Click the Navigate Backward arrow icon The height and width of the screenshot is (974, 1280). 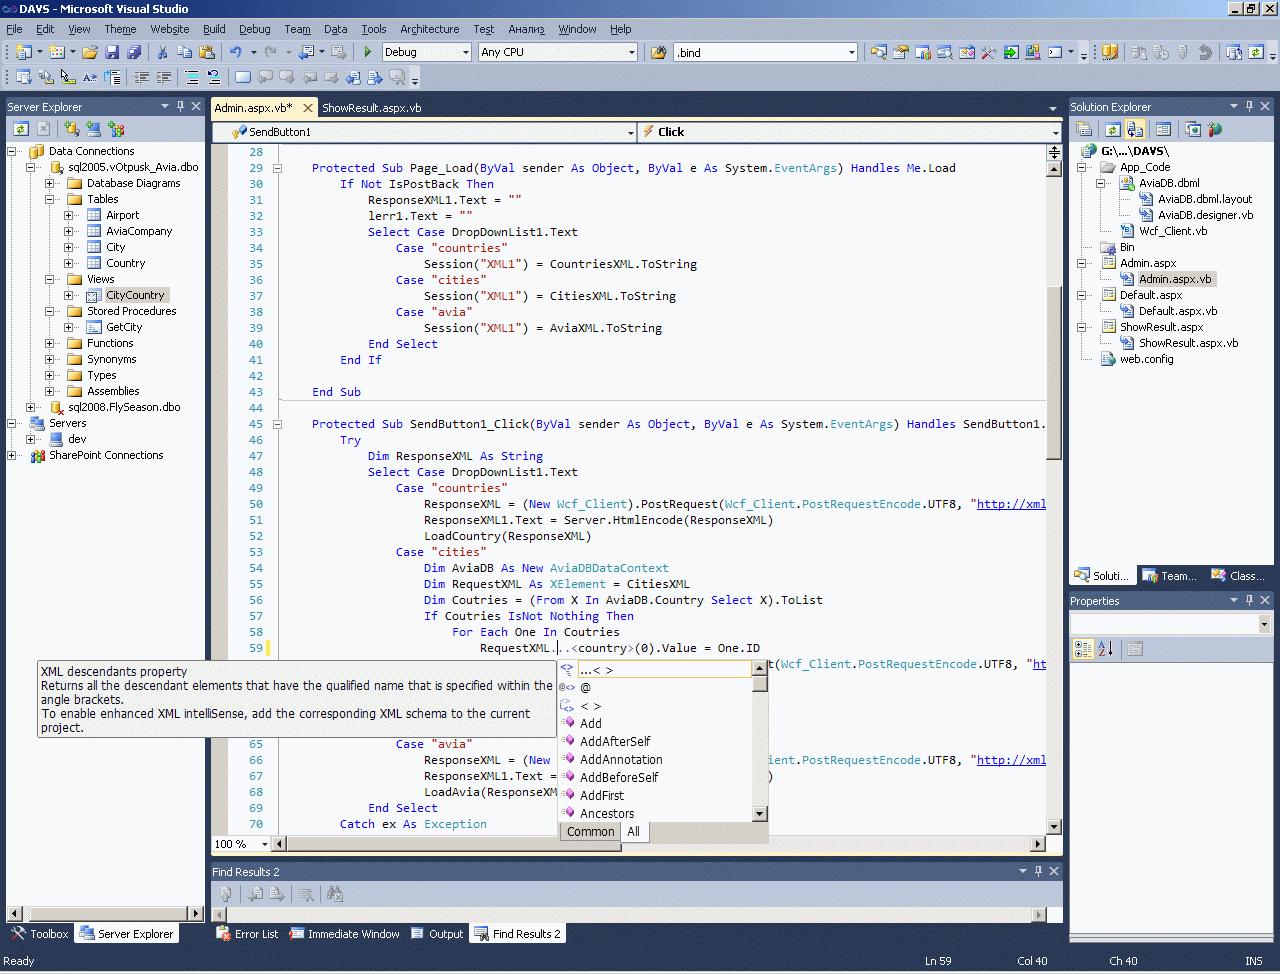click(x=309, y=51)
